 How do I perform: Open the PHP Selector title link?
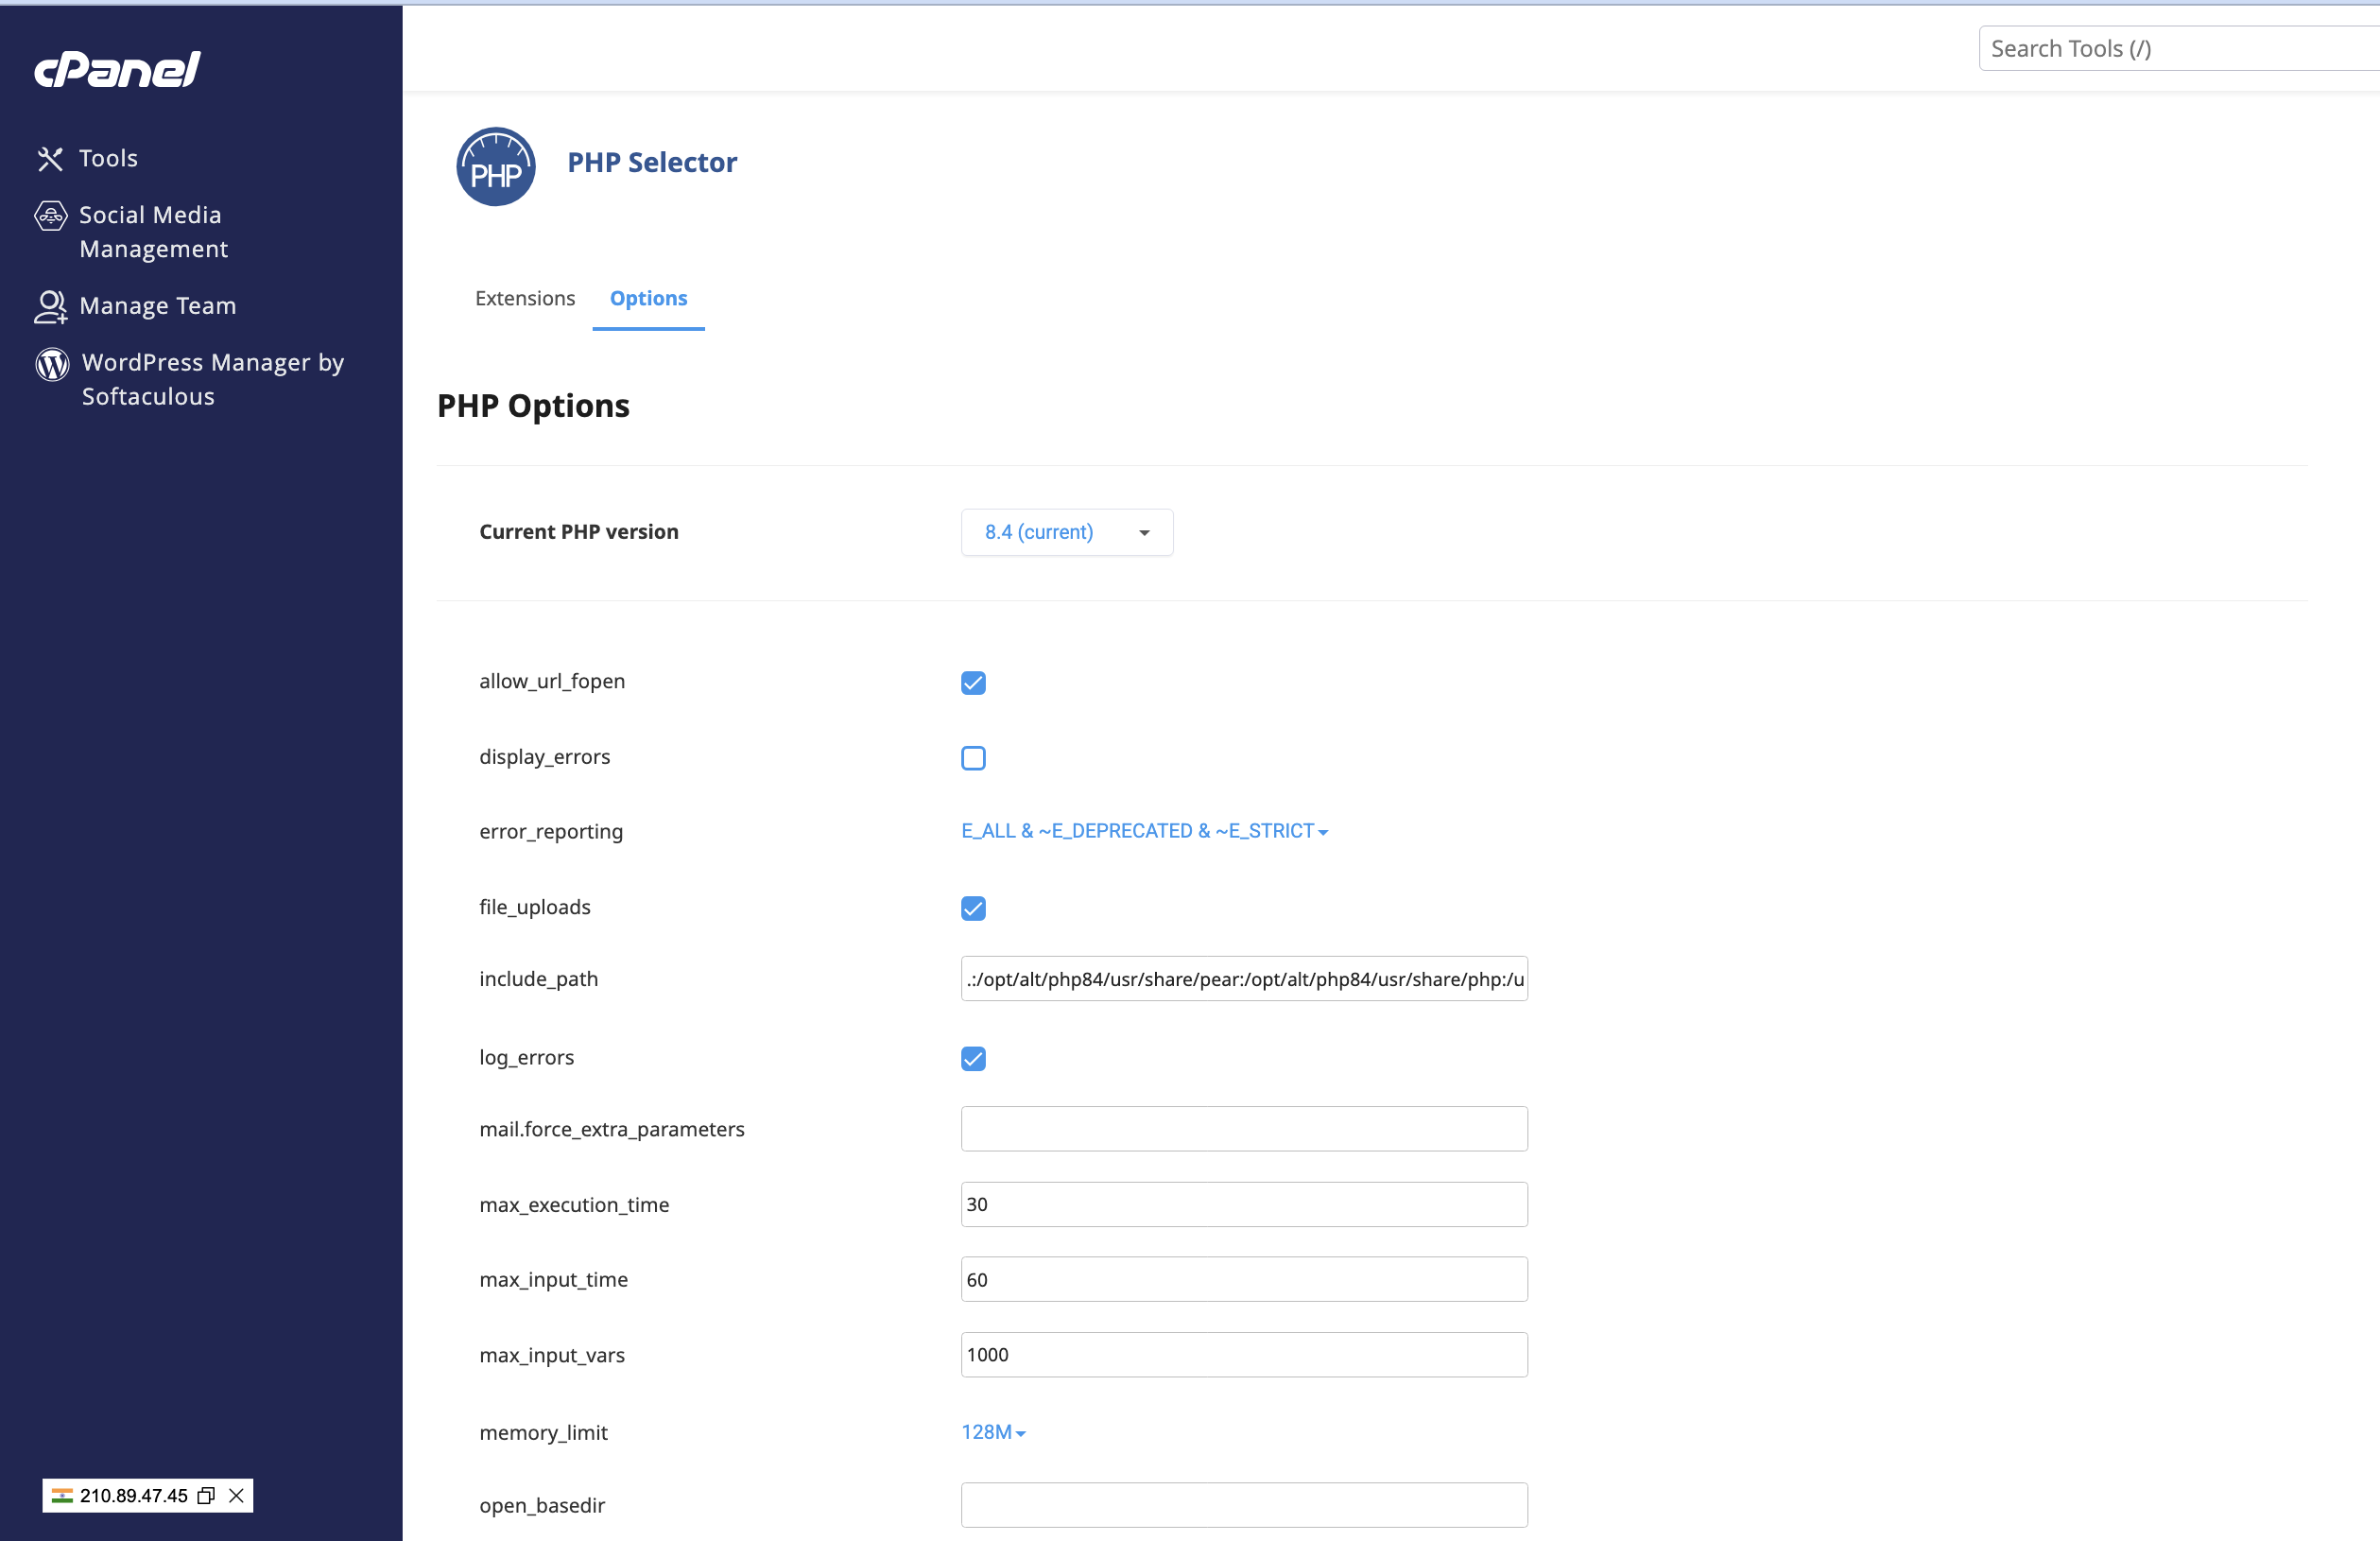tap(652, 162)
